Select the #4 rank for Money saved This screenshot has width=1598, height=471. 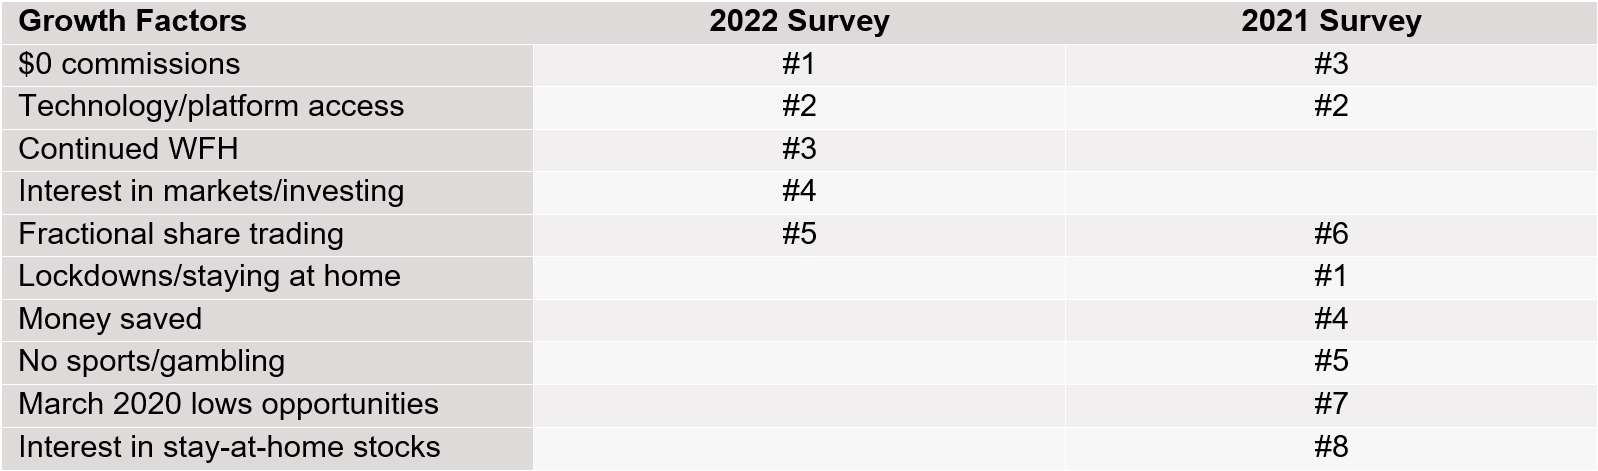1331,319
